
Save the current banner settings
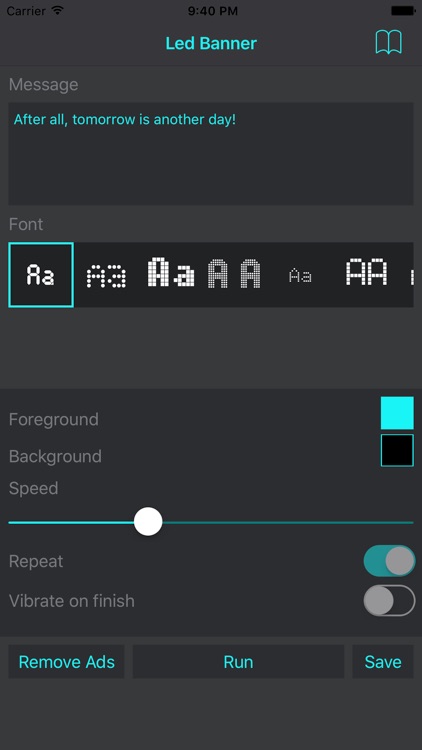coord(383,662)
